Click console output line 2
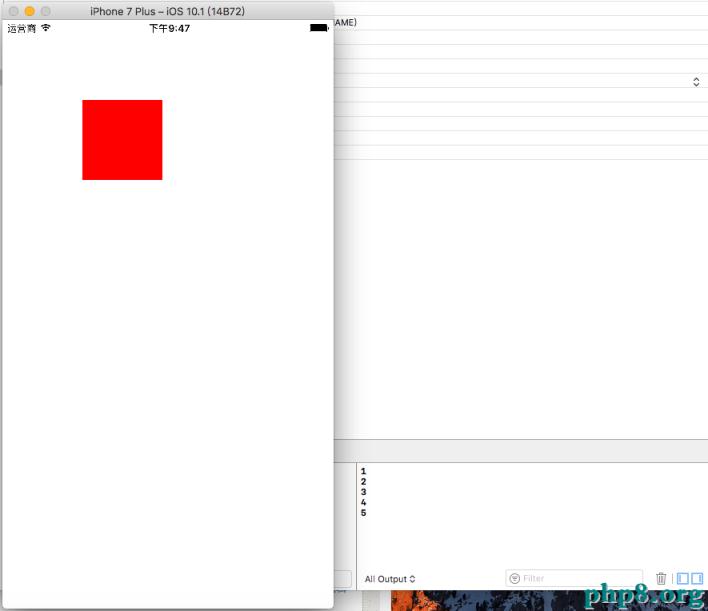 [363, 481]
